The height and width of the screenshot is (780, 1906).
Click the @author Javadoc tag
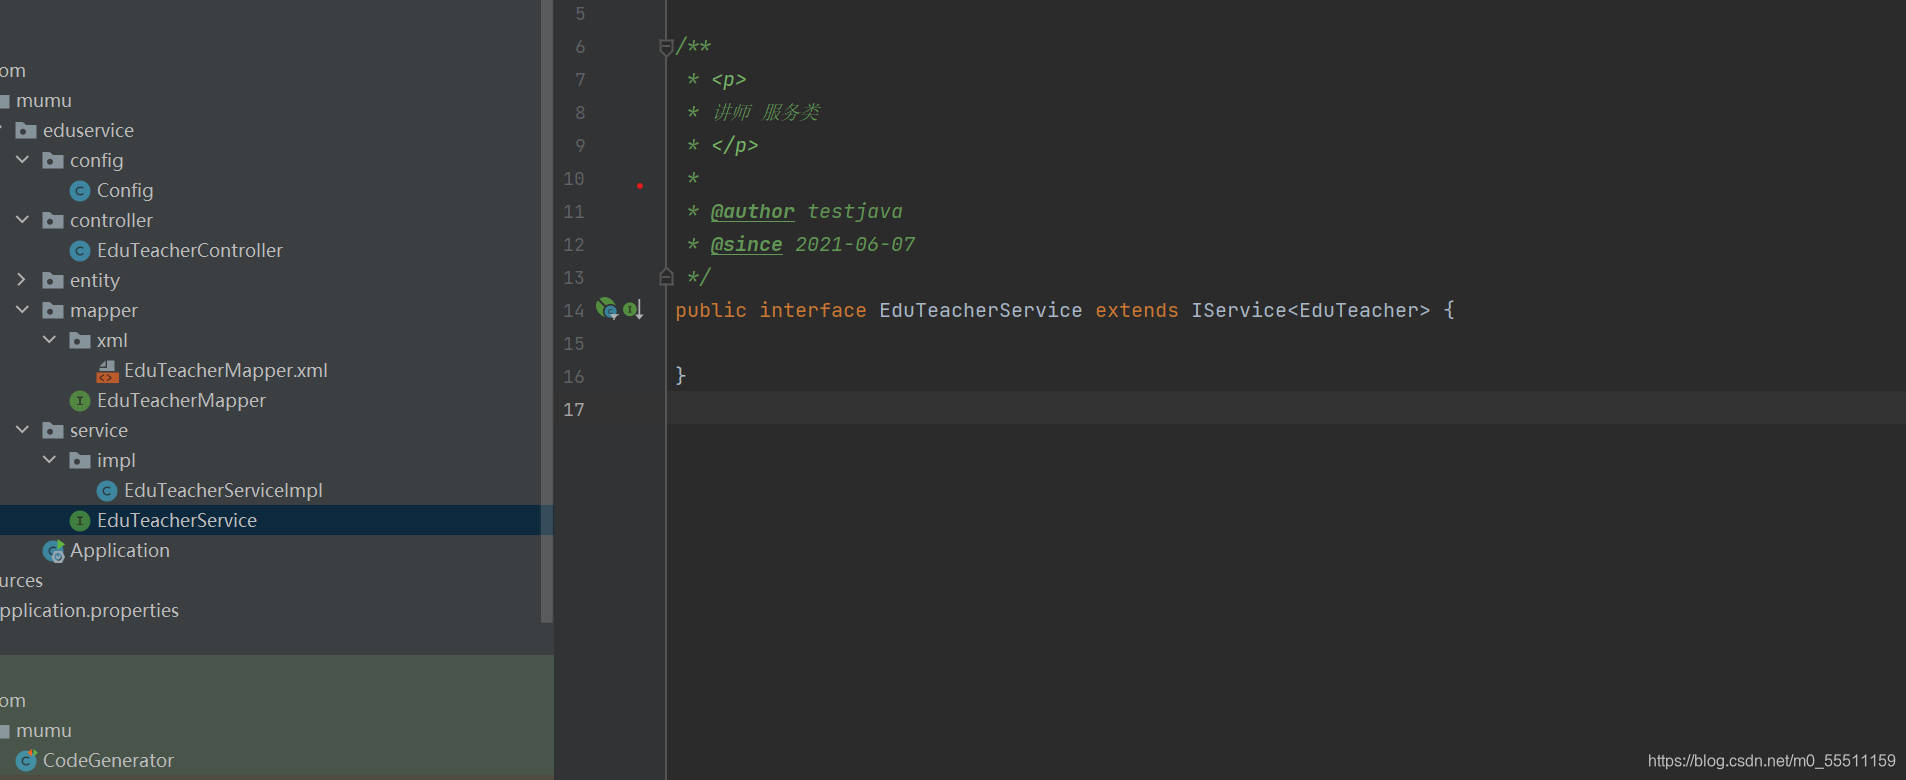(x=753, y=212)
